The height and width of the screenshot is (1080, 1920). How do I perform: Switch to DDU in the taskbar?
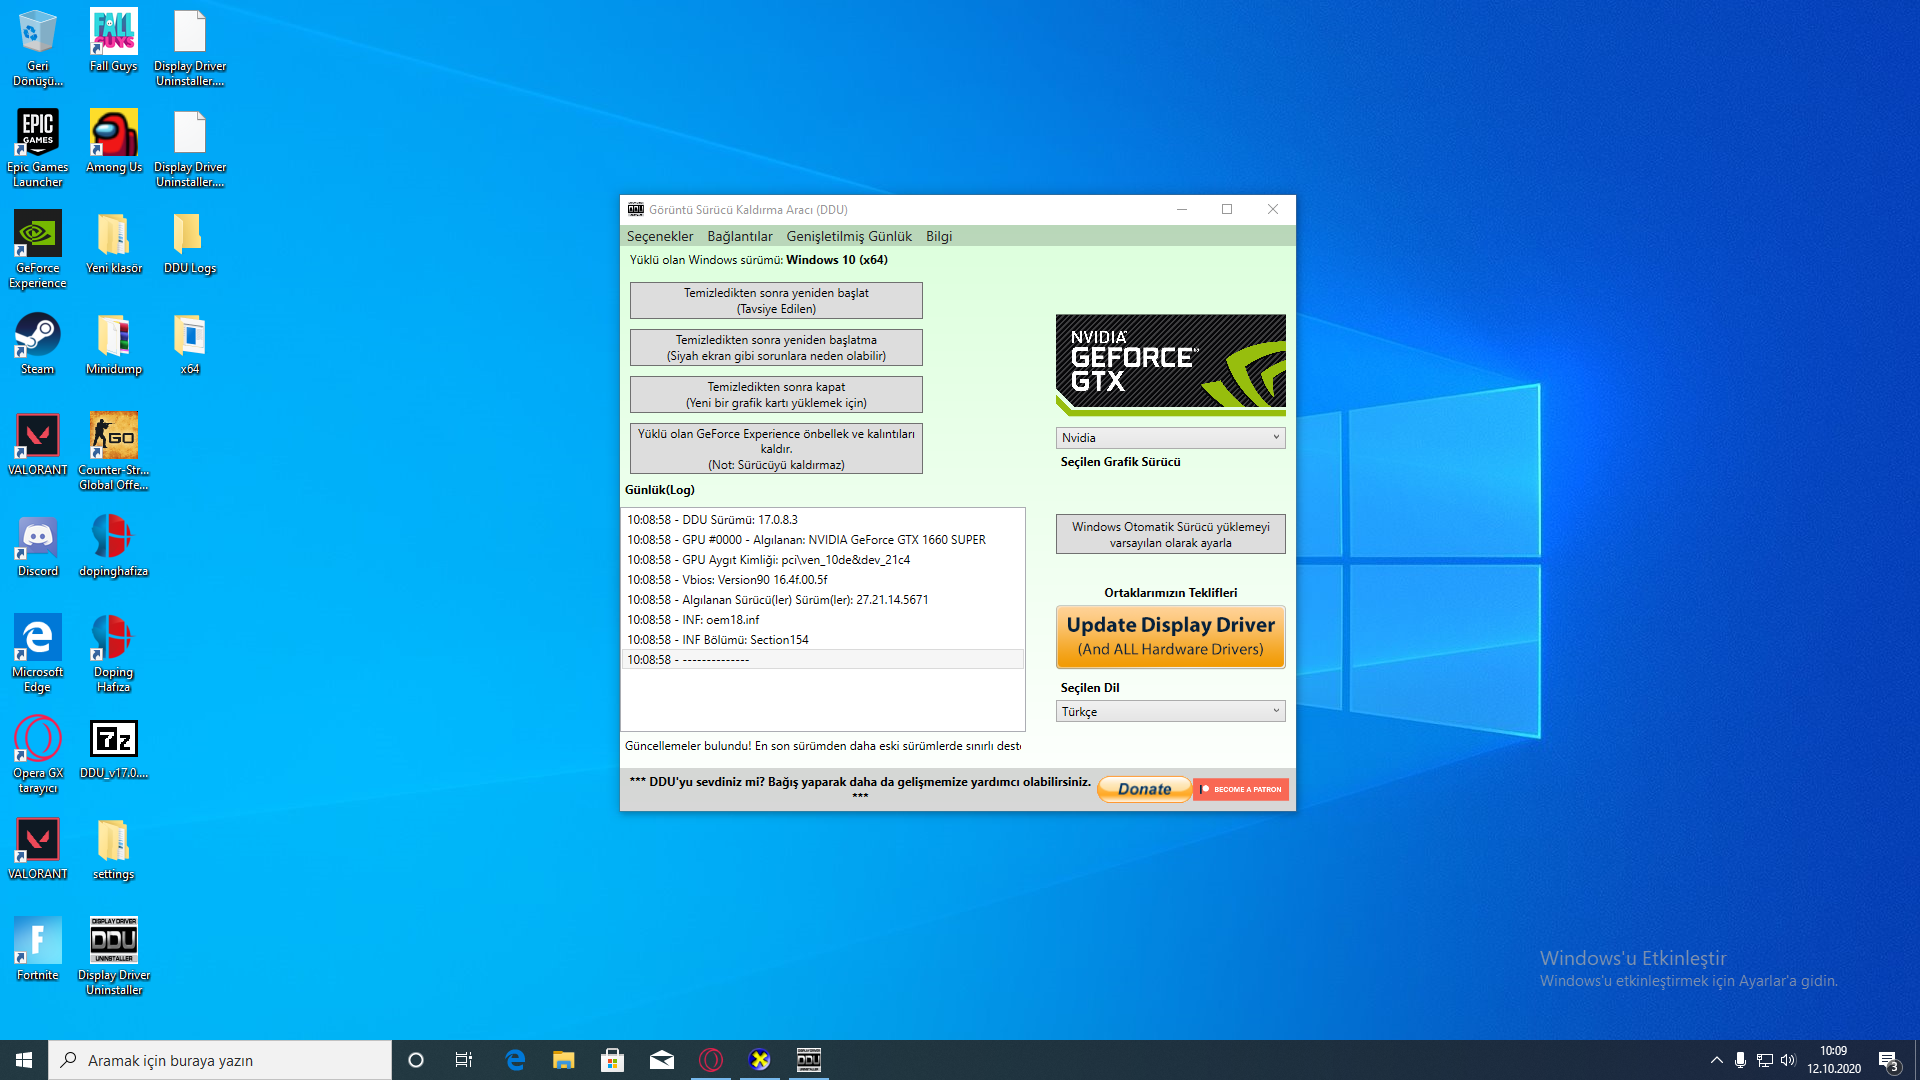(x=809, y=1060)
